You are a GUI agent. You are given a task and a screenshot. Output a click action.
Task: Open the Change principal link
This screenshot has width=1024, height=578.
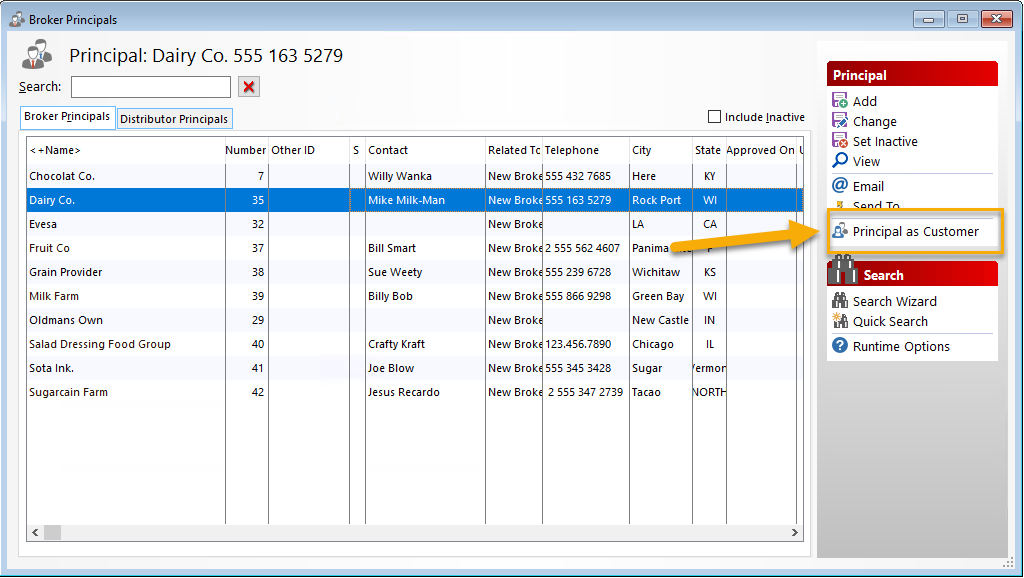pyautogui.click(x=874, y=121)
